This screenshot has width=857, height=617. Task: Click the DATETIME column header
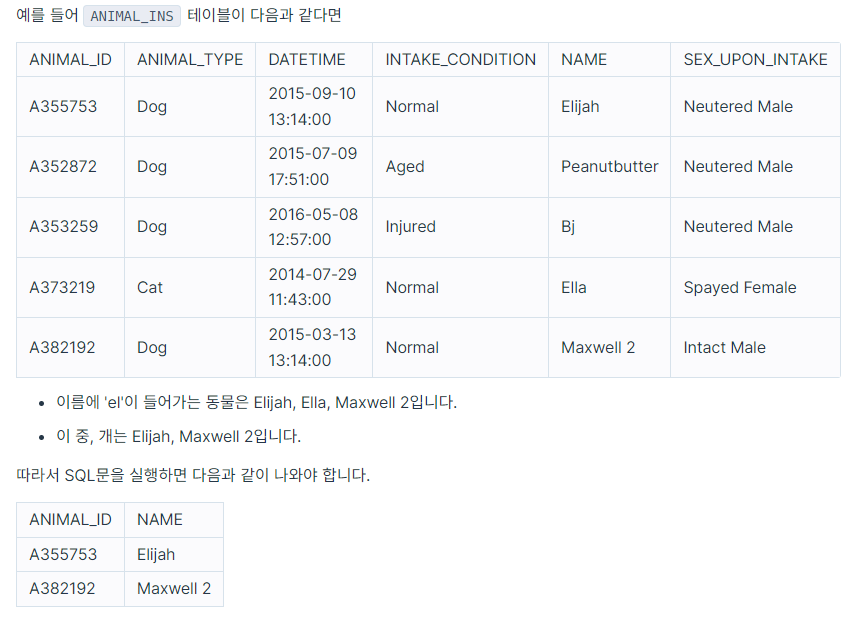pyautogui.click(x=314, y=60)
